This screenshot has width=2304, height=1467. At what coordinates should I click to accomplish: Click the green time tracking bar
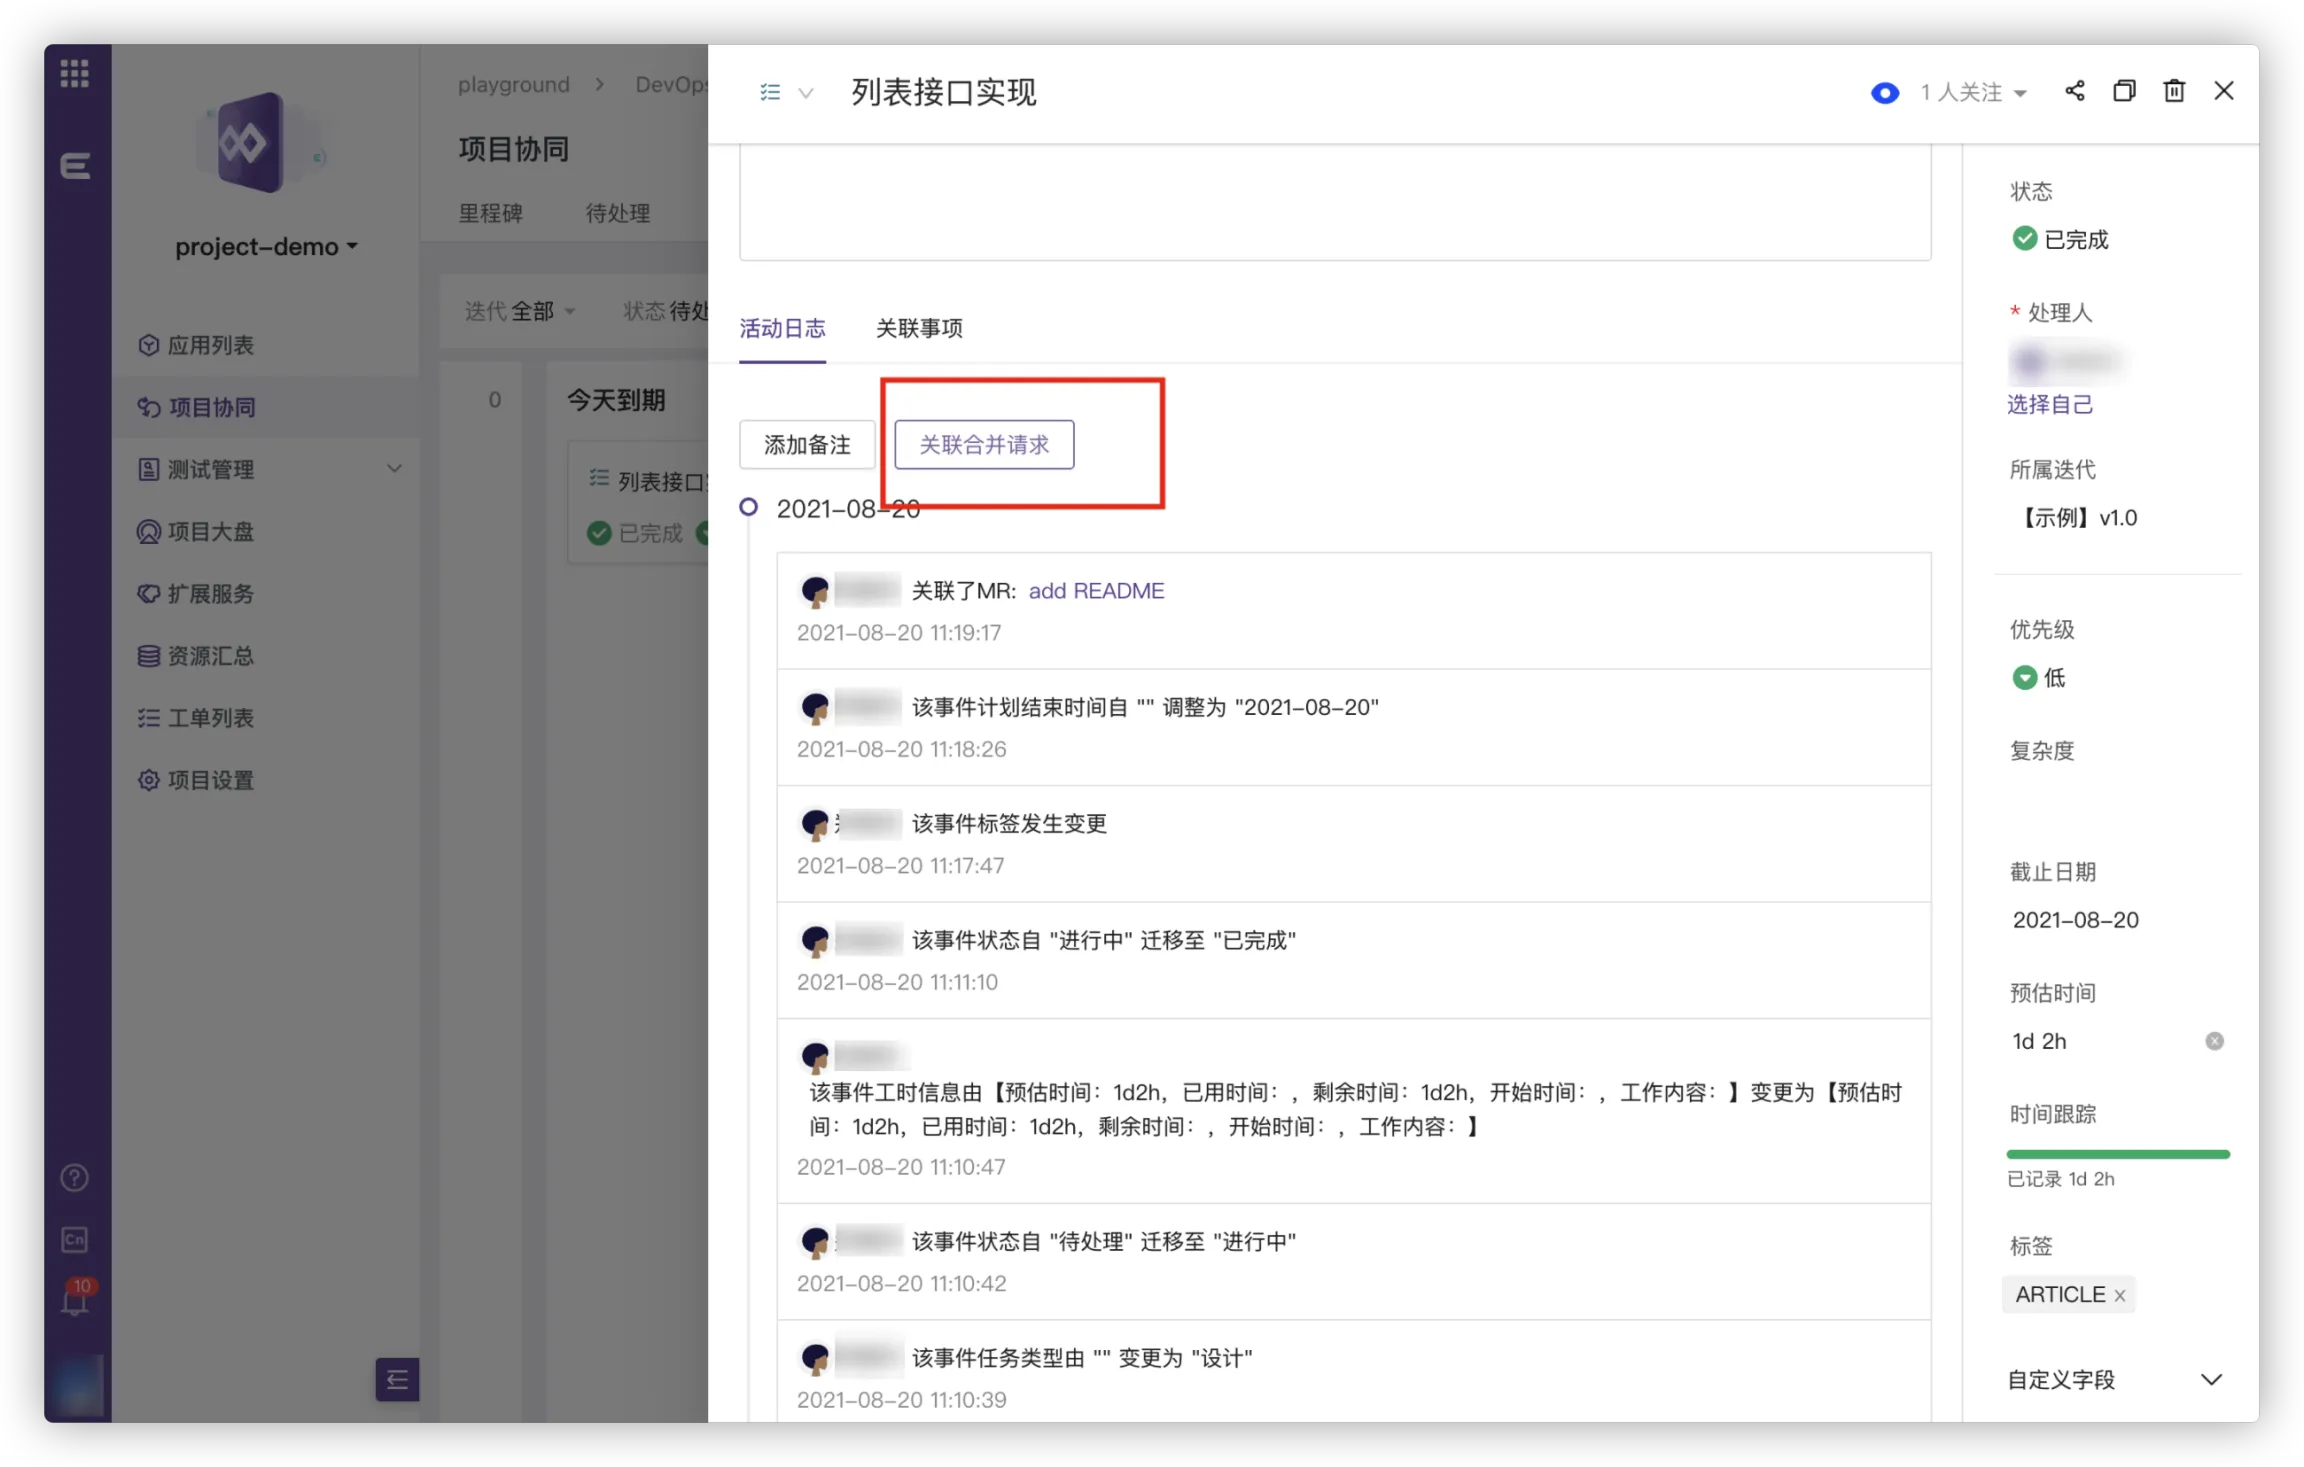pos(2117,1154)
